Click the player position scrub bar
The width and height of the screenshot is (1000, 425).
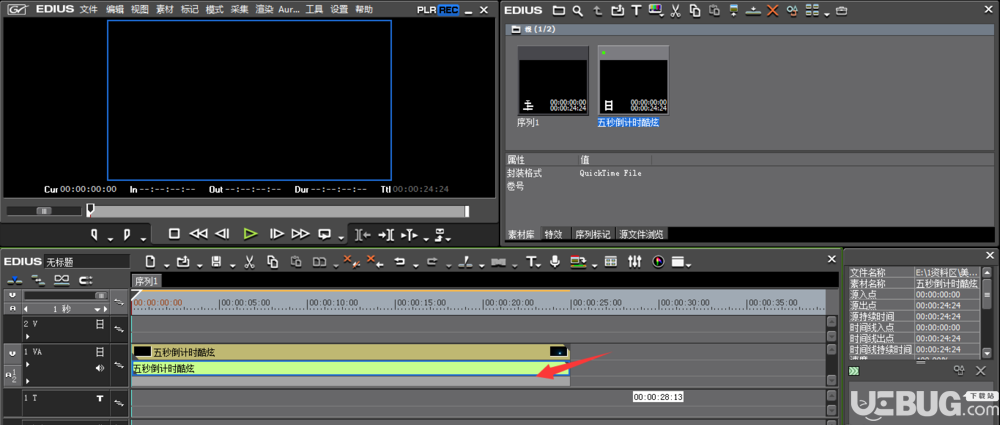coord(278,211)
